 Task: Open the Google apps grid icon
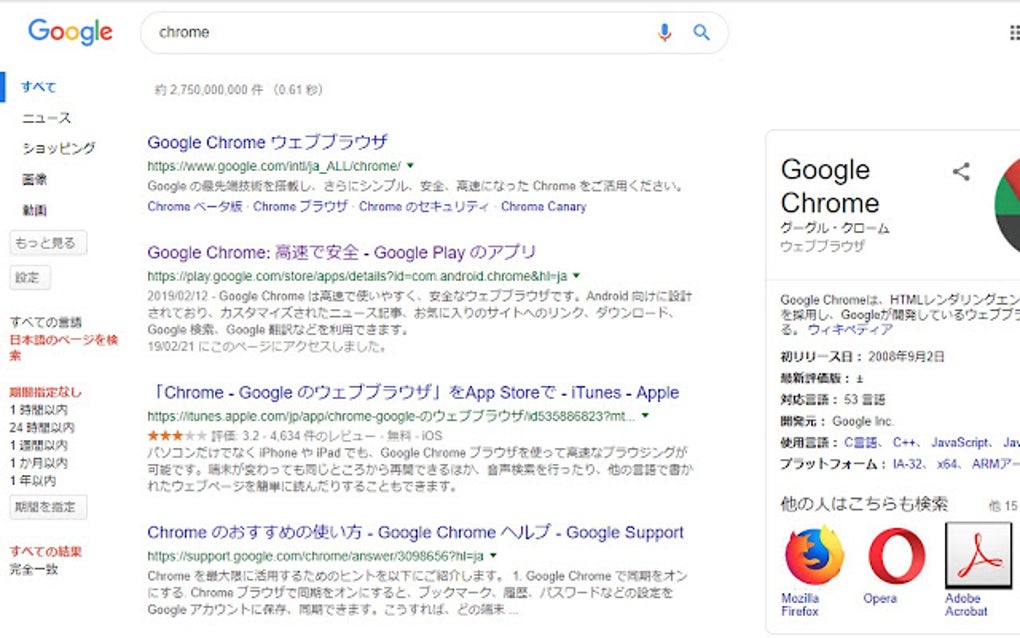point(1014,32)
